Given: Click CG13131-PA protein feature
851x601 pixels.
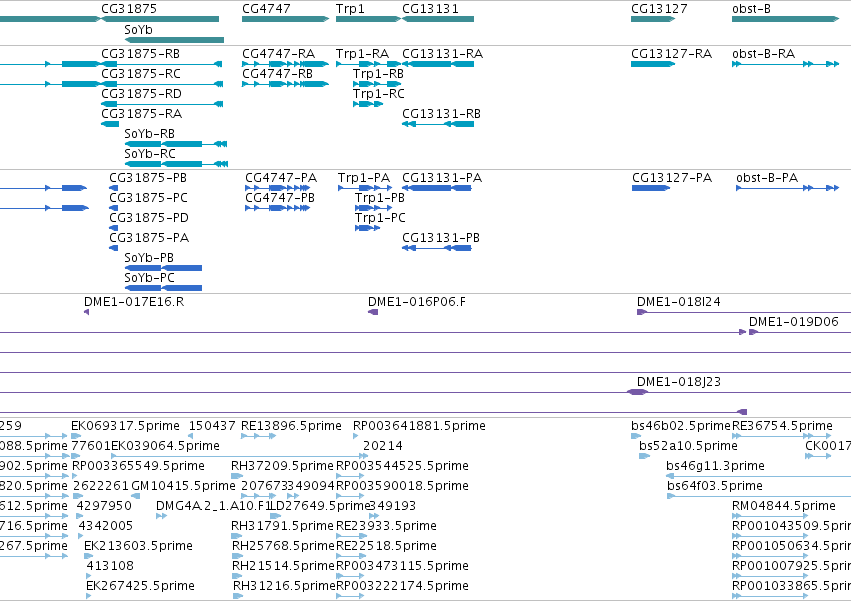Looking at the screenshot, I should [437, 188].
